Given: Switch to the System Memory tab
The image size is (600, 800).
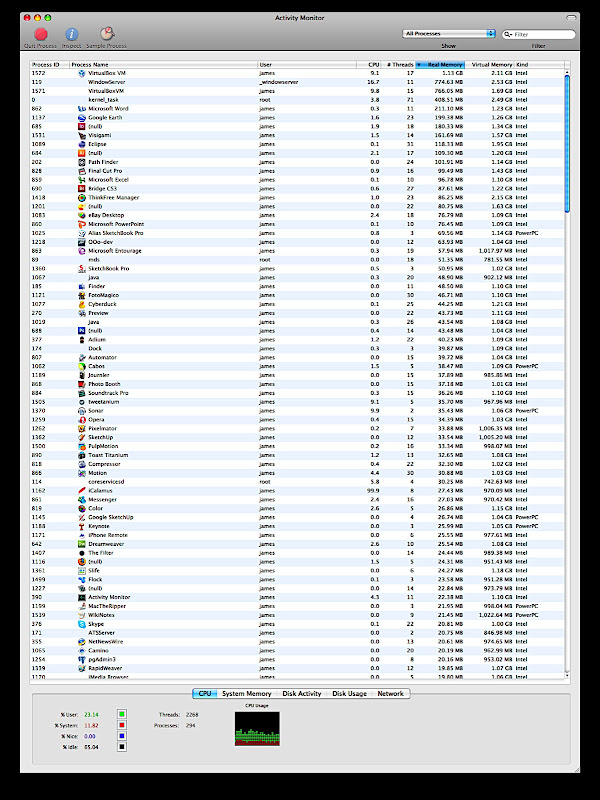Looking at the screenshot, I should tap(246, 693).
